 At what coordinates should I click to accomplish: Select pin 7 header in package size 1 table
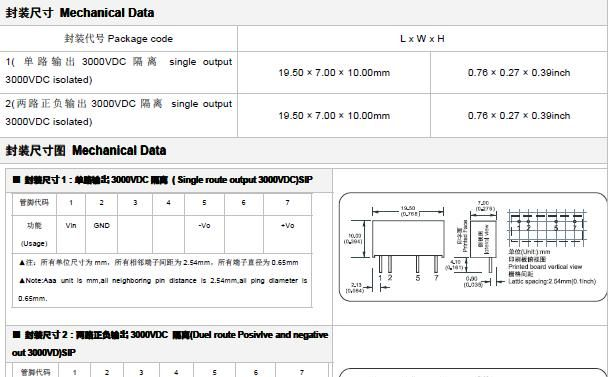(287, 203)
